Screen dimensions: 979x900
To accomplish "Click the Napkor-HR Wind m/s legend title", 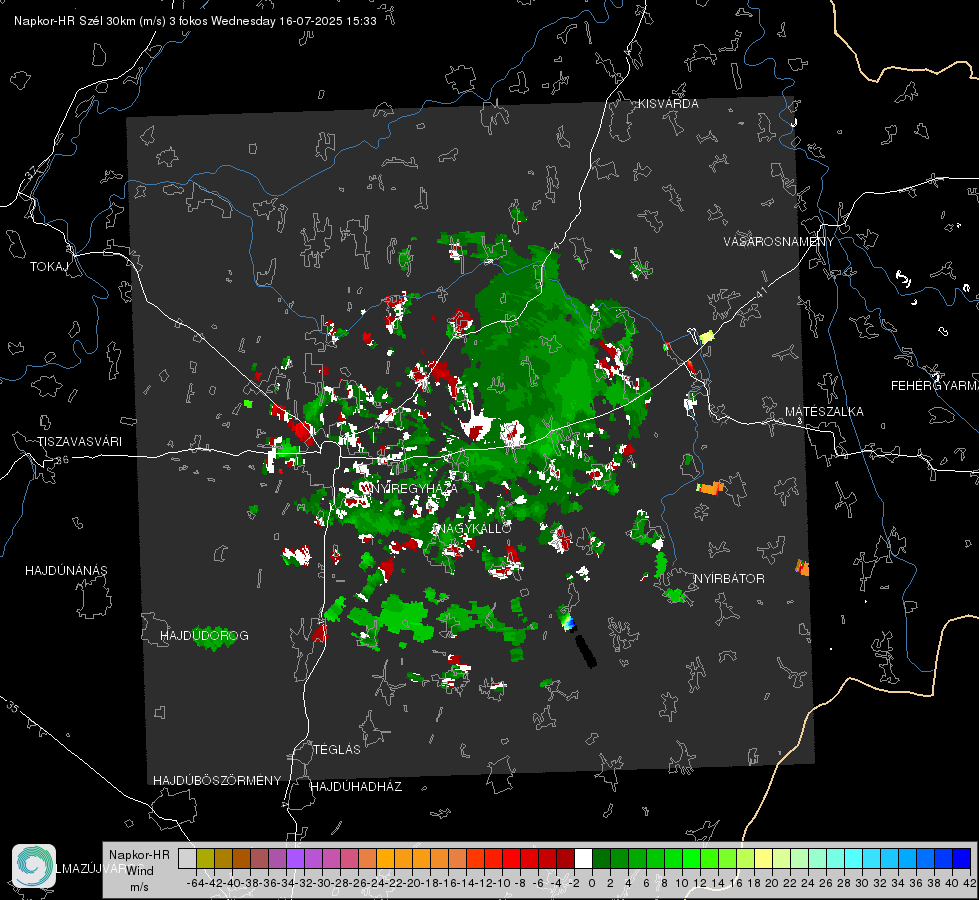I will click(139, 870).
